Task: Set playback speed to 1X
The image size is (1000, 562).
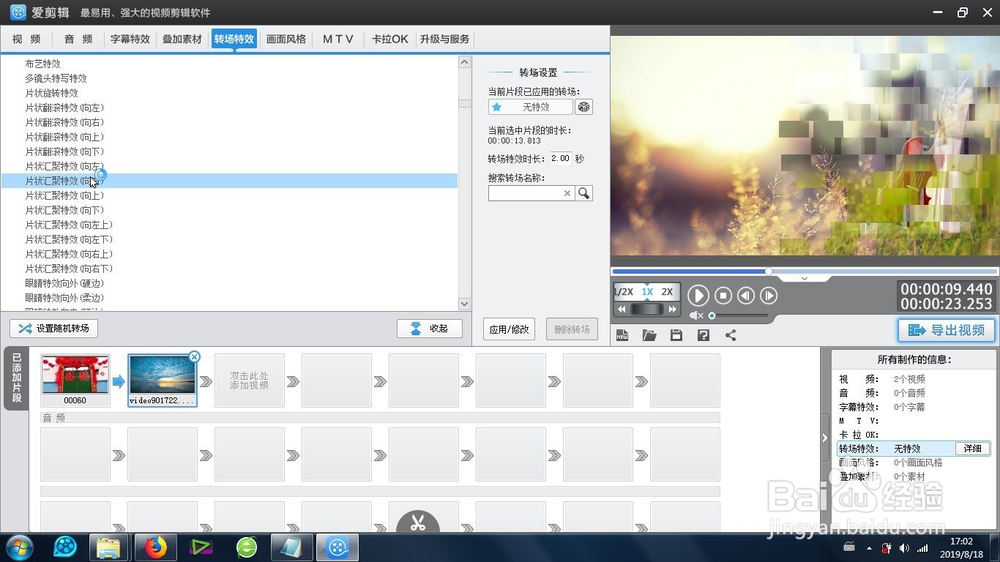Action: 647,292
